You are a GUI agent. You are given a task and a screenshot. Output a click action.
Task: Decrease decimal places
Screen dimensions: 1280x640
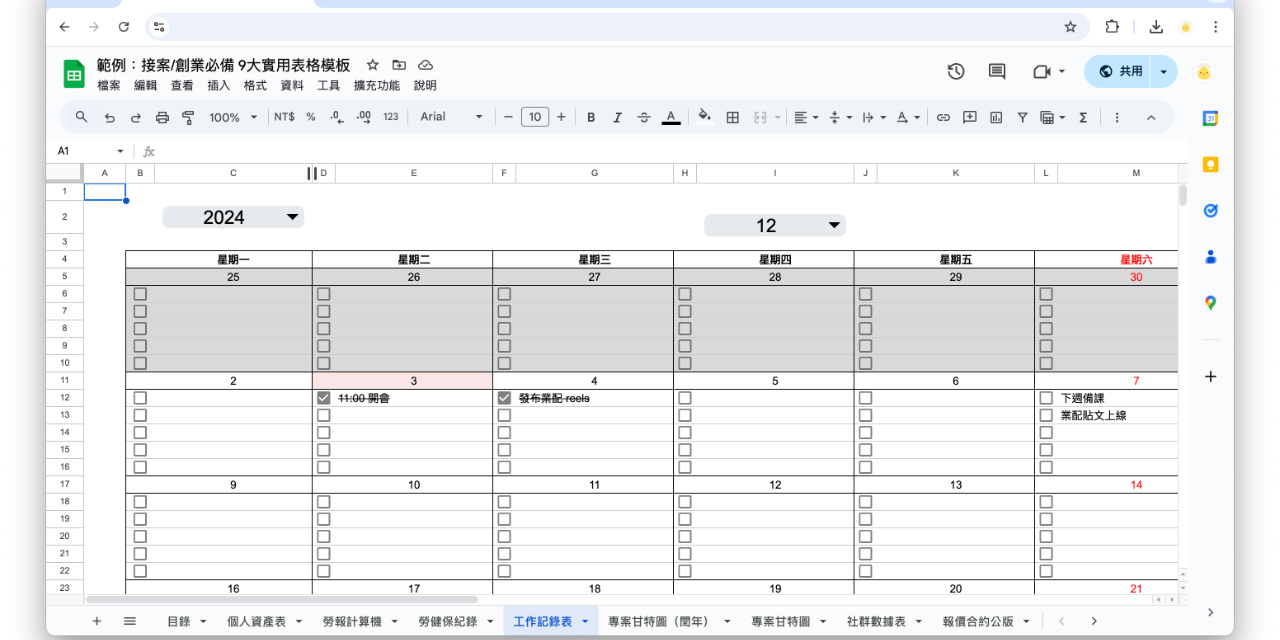[337, 117]
